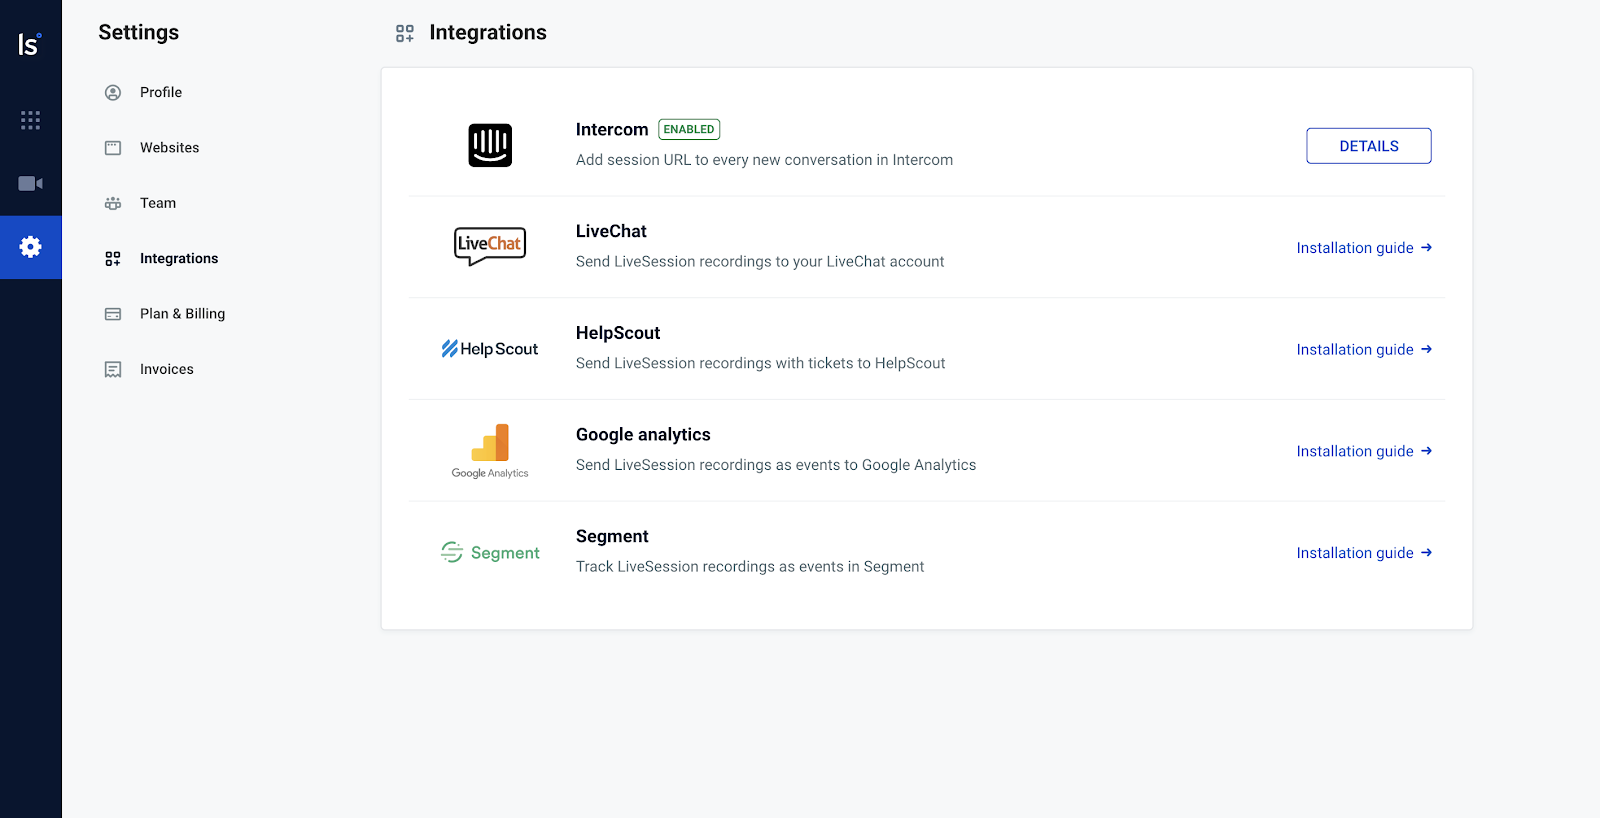This screenshot has height=818, width=1600.
Task: Click the LiveChat integration title
Action: pyautogui.click(x=611, y=231)
